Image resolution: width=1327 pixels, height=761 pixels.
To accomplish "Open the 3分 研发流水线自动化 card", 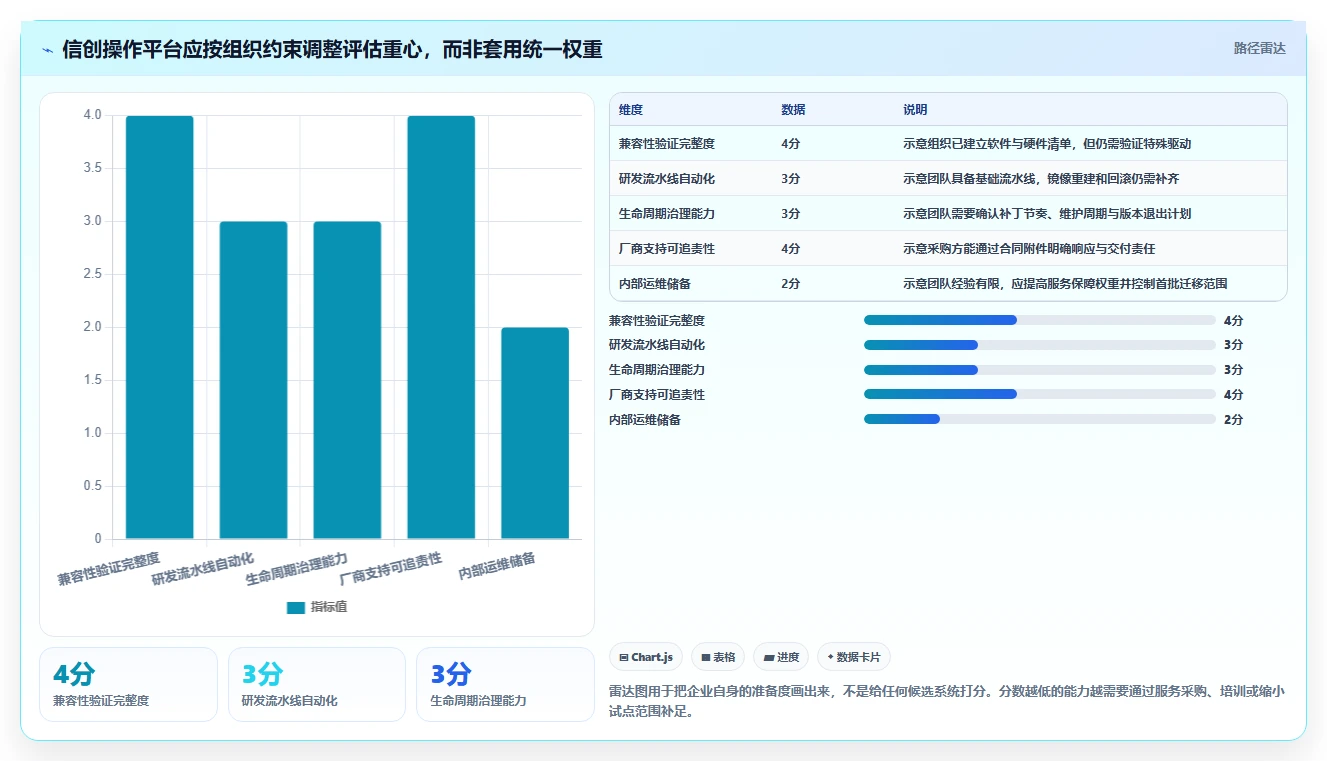I will pos(317,684).
